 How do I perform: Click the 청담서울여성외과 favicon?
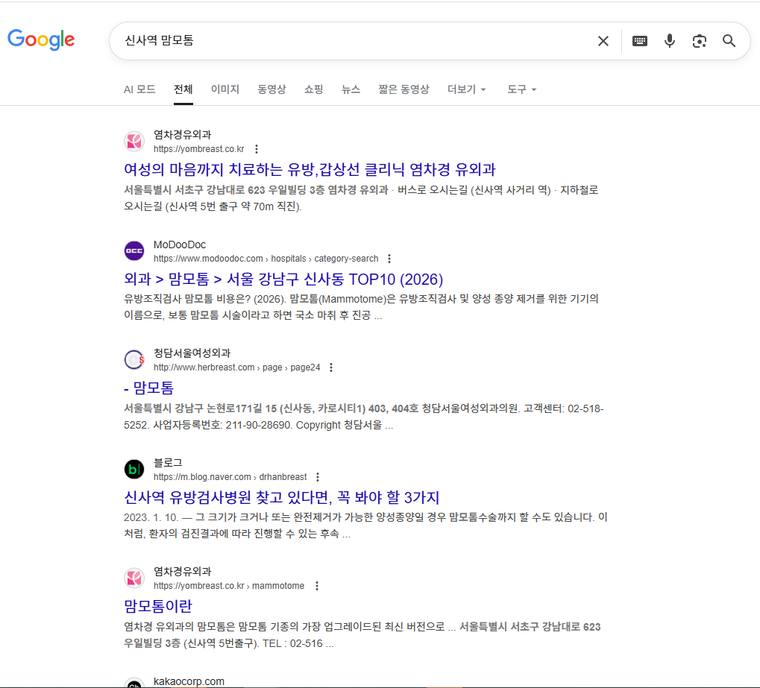click(134, 360)
